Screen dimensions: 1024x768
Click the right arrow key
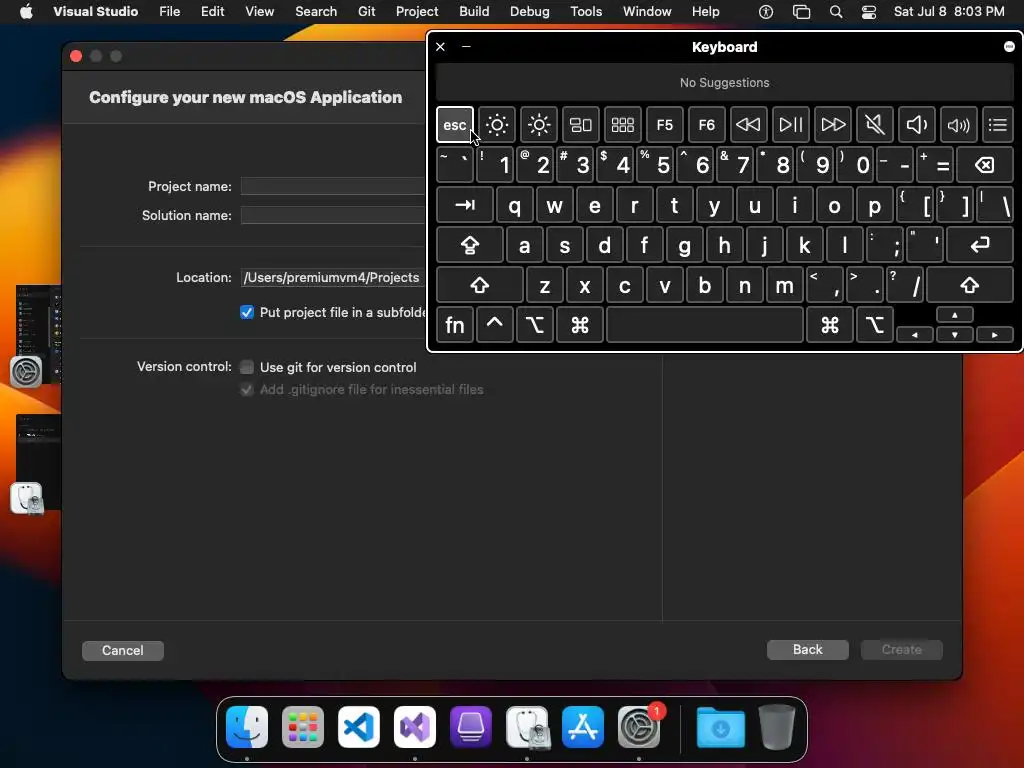click(x=995, y=334)
